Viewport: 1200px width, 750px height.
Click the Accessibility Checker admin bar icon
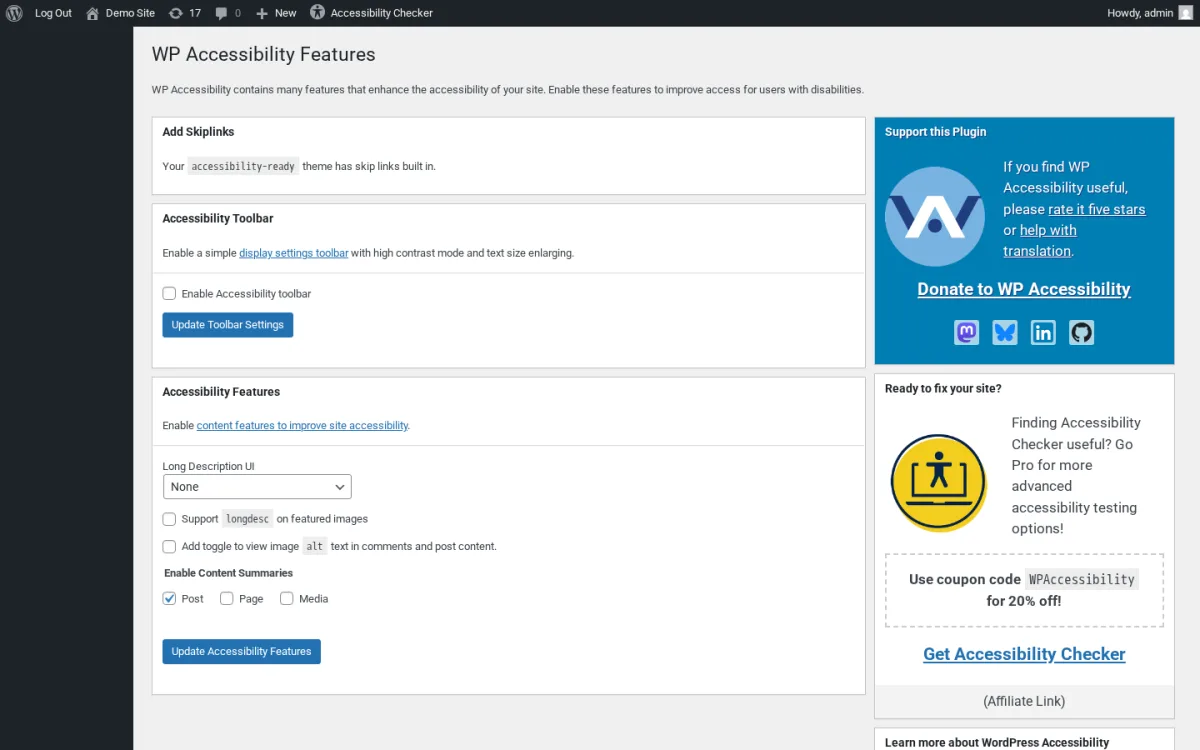click(317, 13)
